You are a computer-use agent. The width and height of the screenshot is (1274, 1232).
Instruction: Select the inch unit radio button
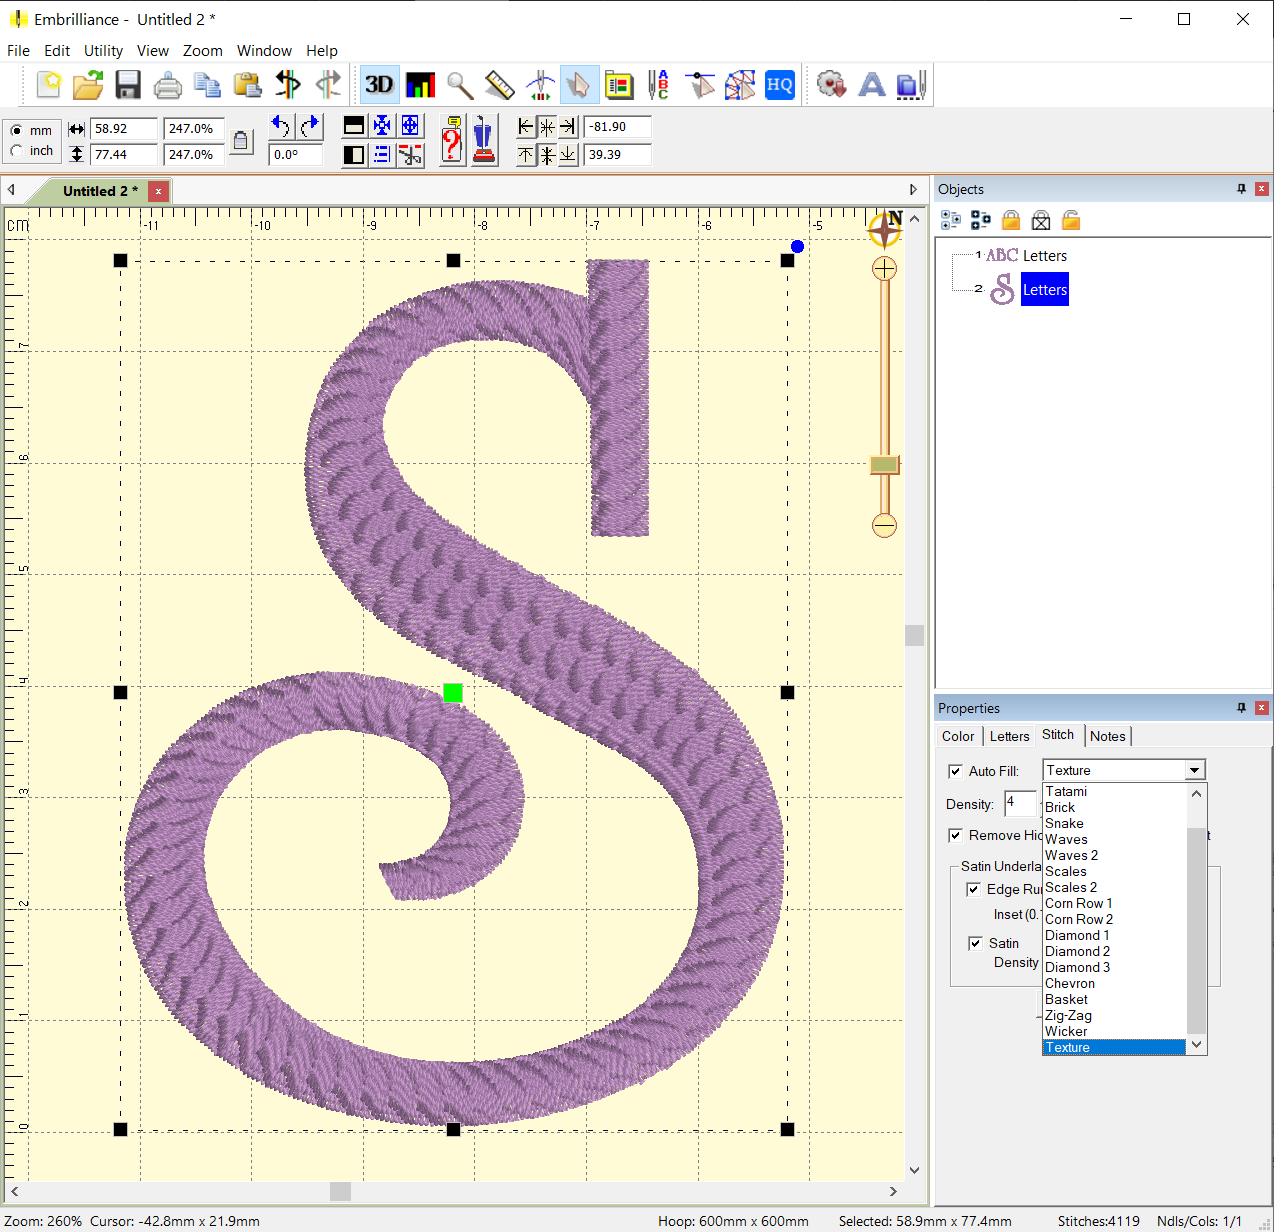pos(17,151)
